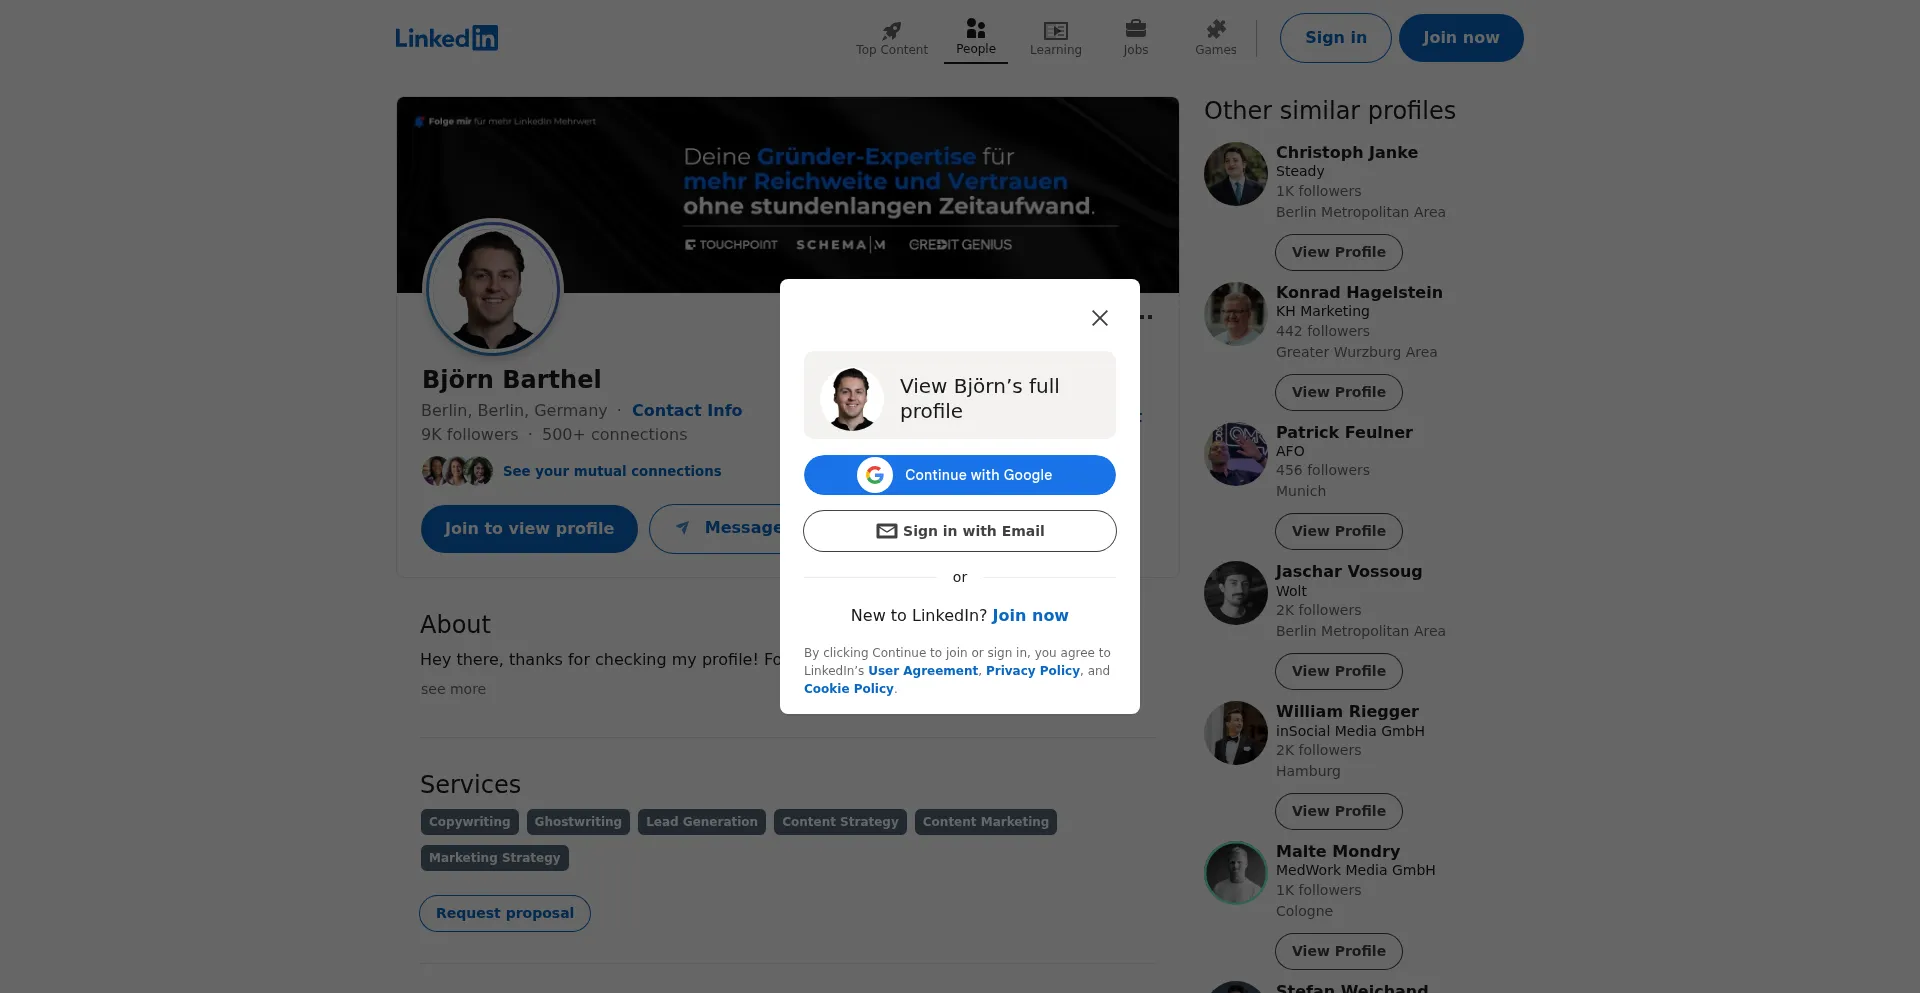Click Konrad Hagelstein's avatar
Screen dimensions: 1920x993
coord(1236,314)
